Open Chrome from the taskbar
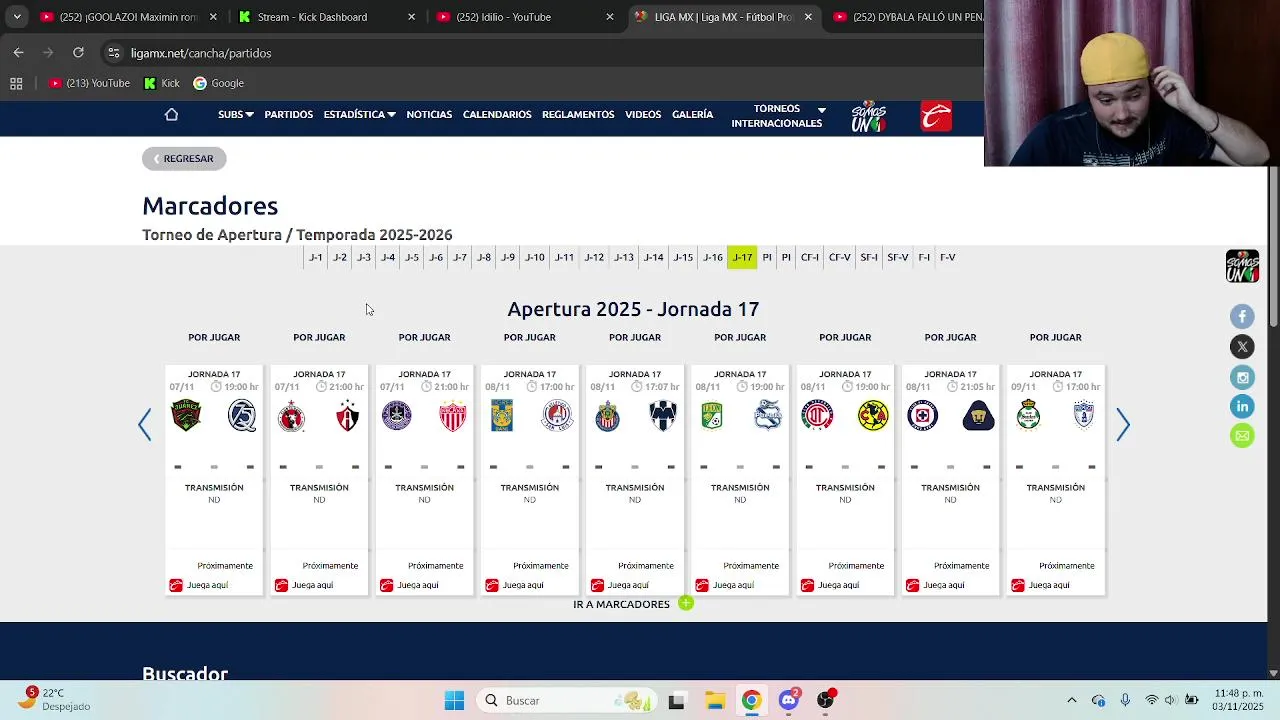The width and height of the screenshot is (1280, 720). point(751,700)
